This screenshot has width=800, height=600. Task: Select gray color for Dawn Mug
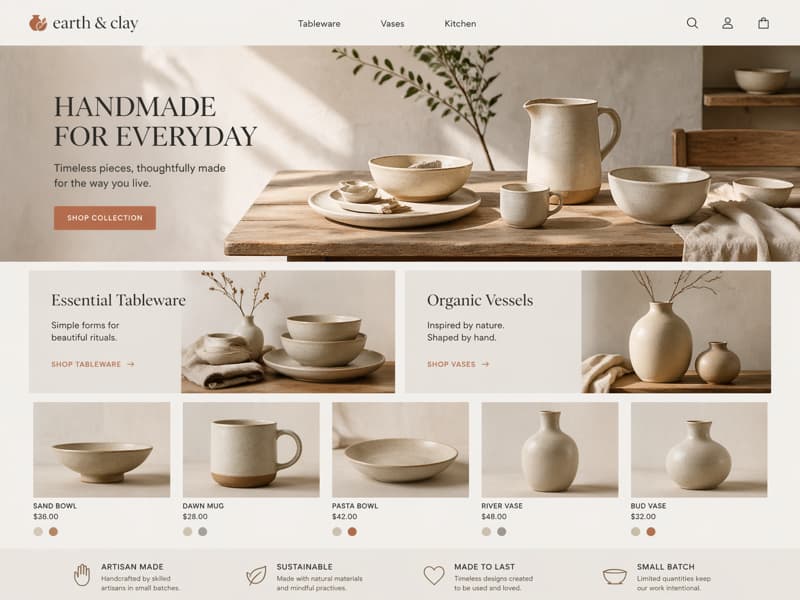(x=203, y=532)
